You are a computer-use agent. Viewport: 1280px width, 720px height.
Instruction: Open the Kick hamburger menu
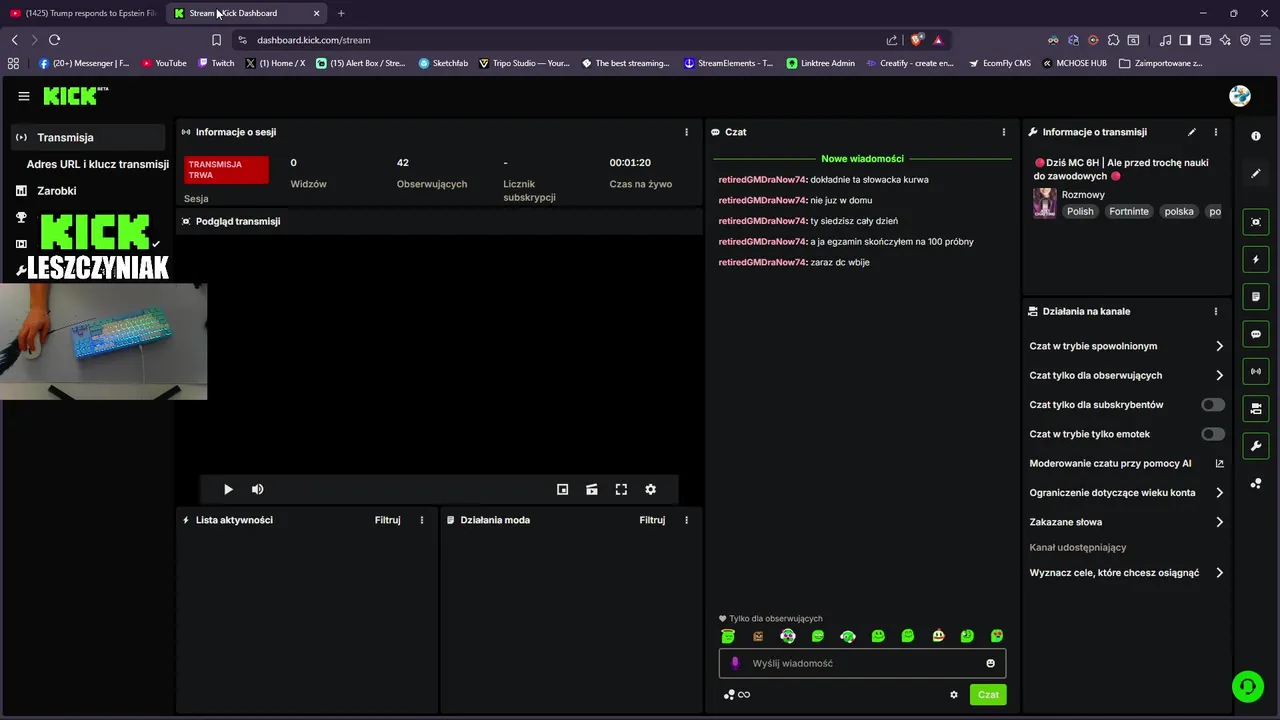click(x=24, y=96)
